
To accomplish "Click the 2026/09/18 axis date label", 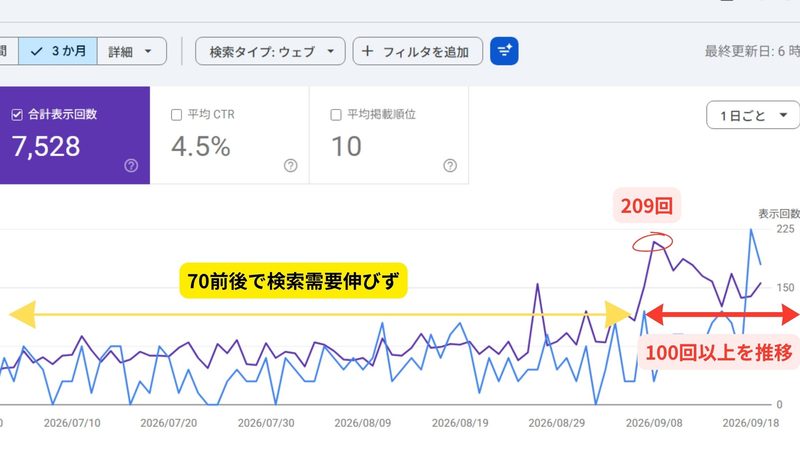I will coord(751,423).
